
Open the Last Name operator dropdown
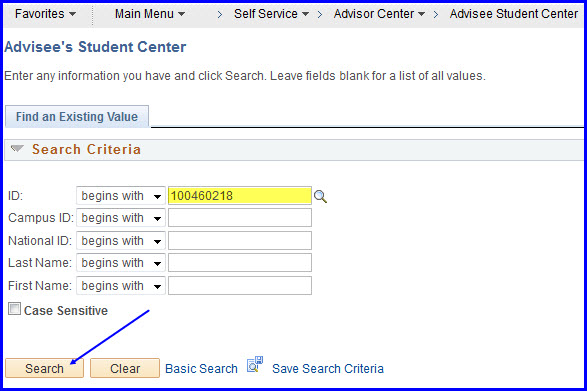[x=121, y=263]
